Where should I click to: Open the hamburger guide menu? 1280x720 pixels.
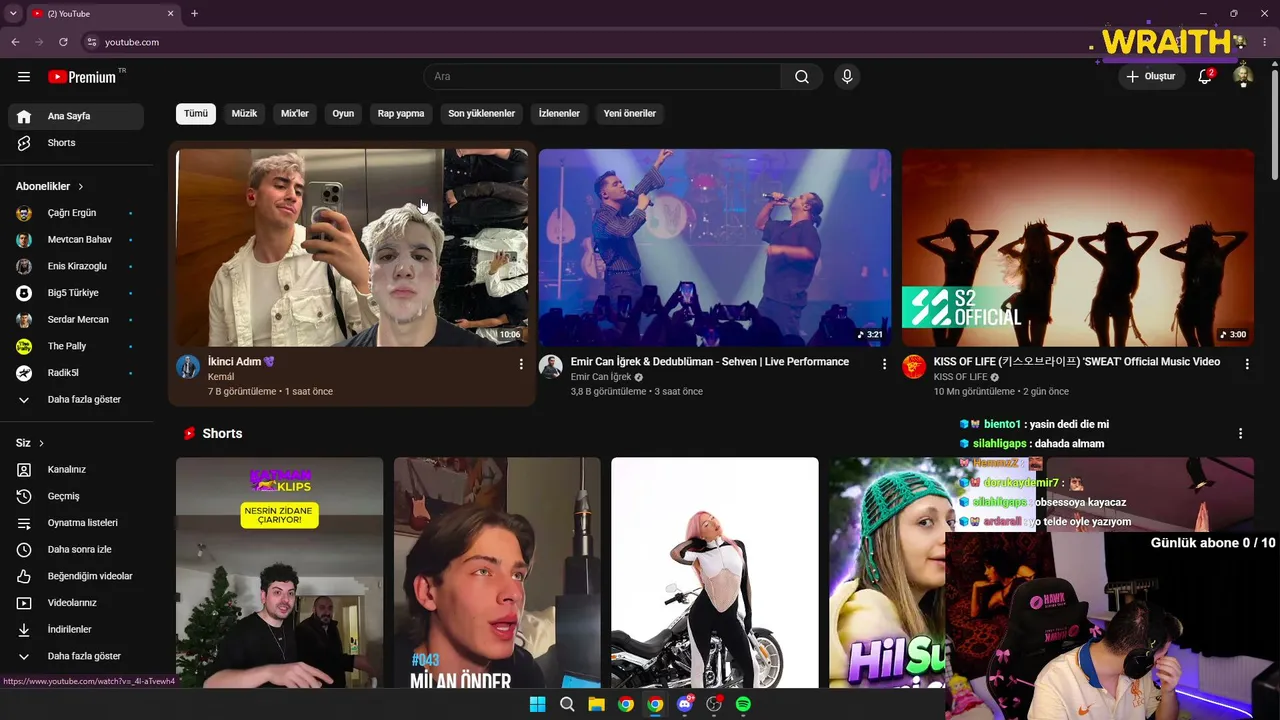[24, 77]
